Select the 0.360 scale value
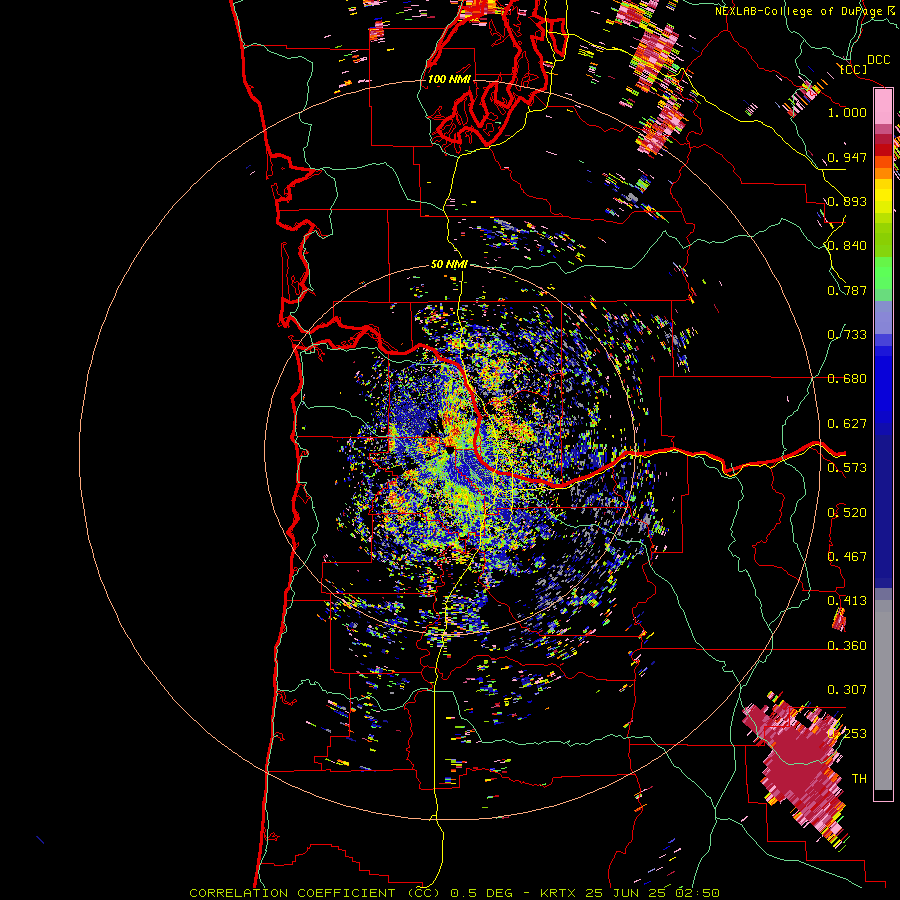 847,646
